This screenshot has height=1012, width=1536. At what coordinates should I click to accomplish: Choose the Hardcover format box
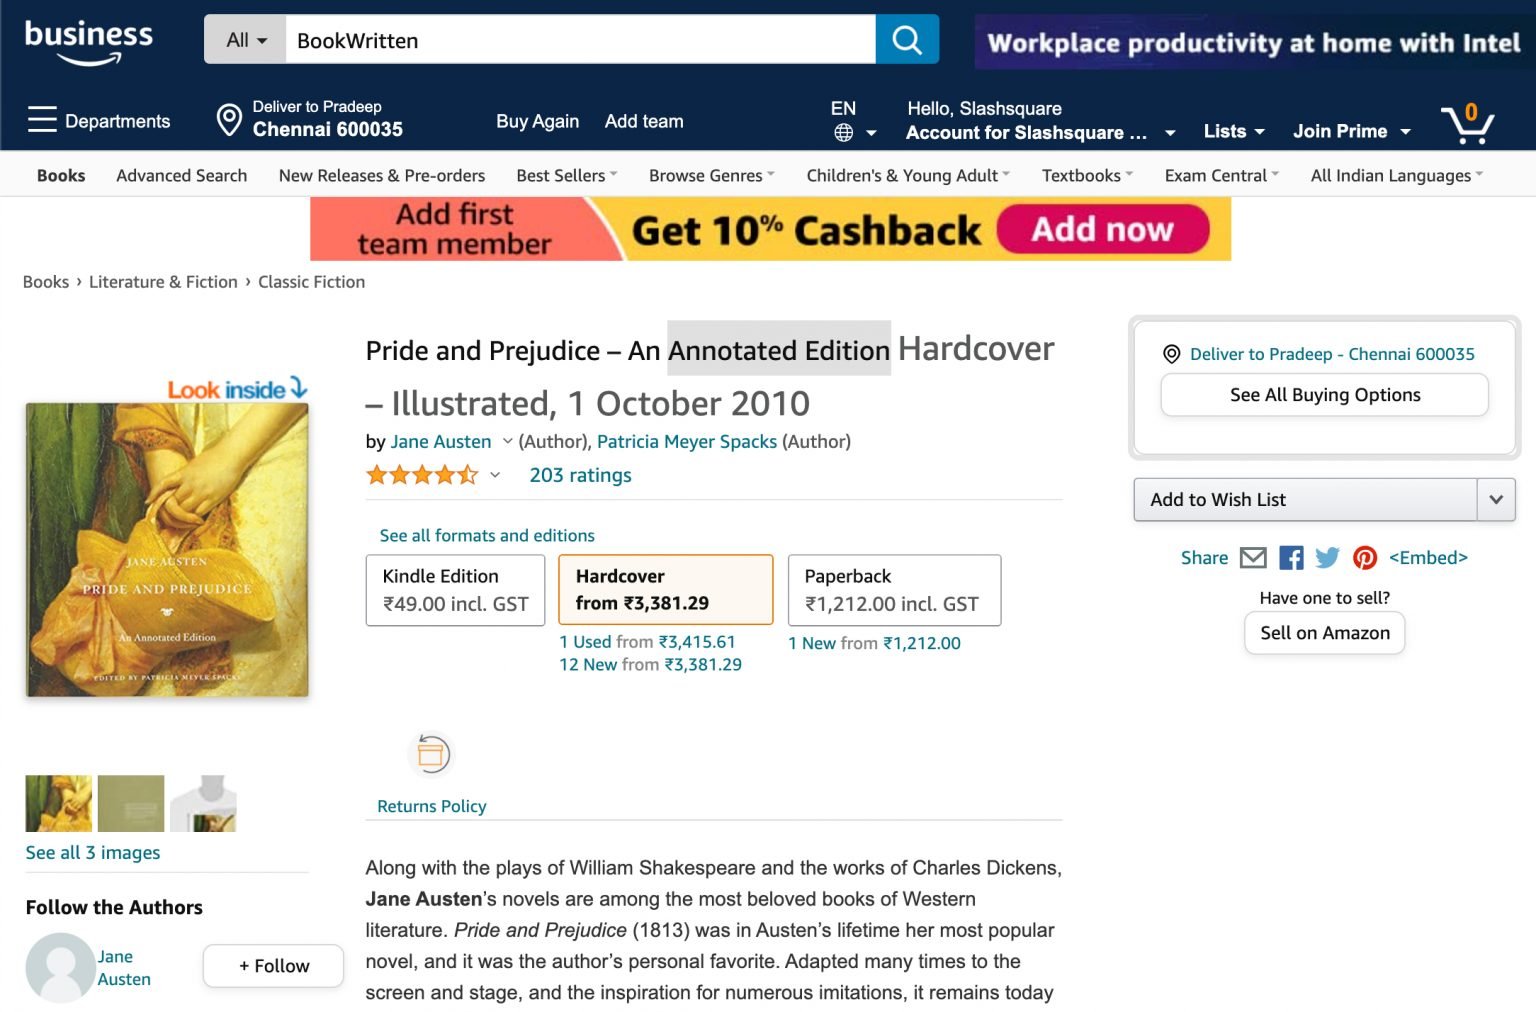coord(666,589)
